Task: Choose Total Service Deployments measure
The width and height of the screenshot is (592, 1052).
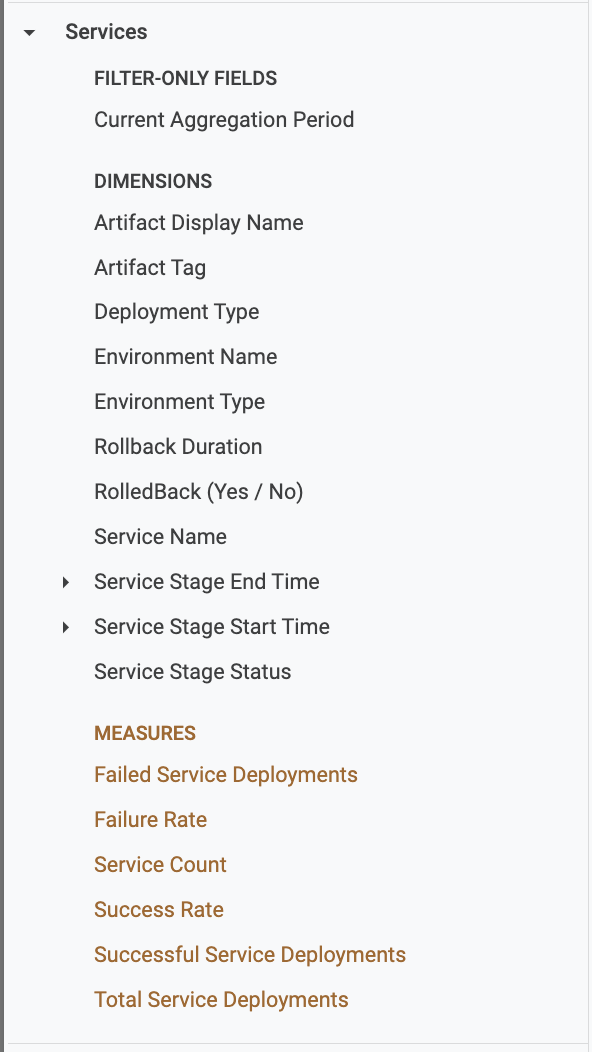Action: pyautogui.click(x=221, y=1000)
